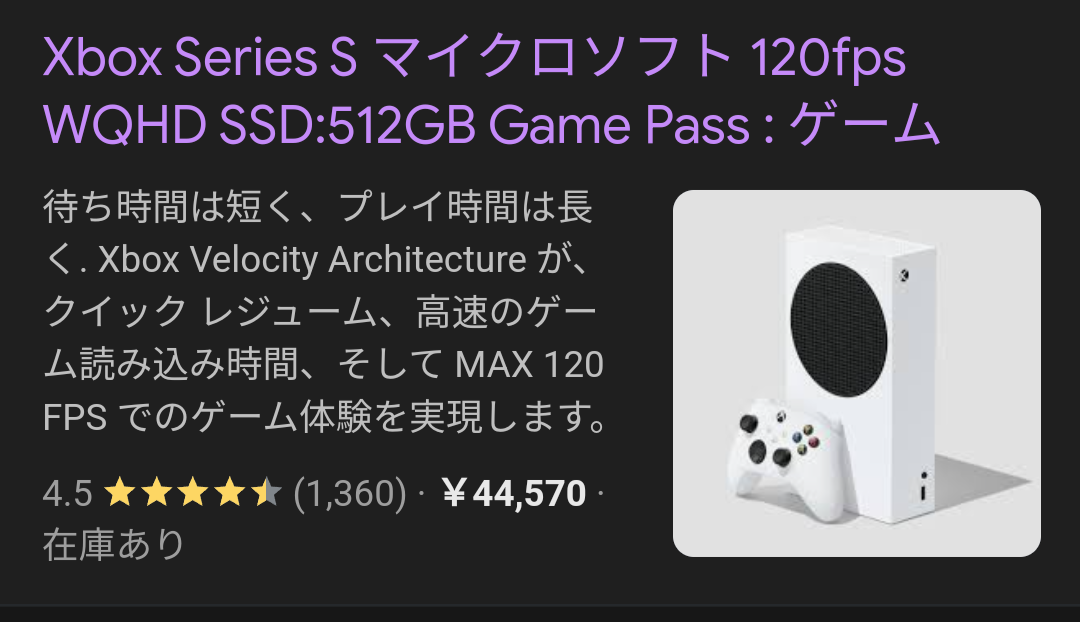Click the ￥44,570 price
1080x622 pixels.
point(513,493)
